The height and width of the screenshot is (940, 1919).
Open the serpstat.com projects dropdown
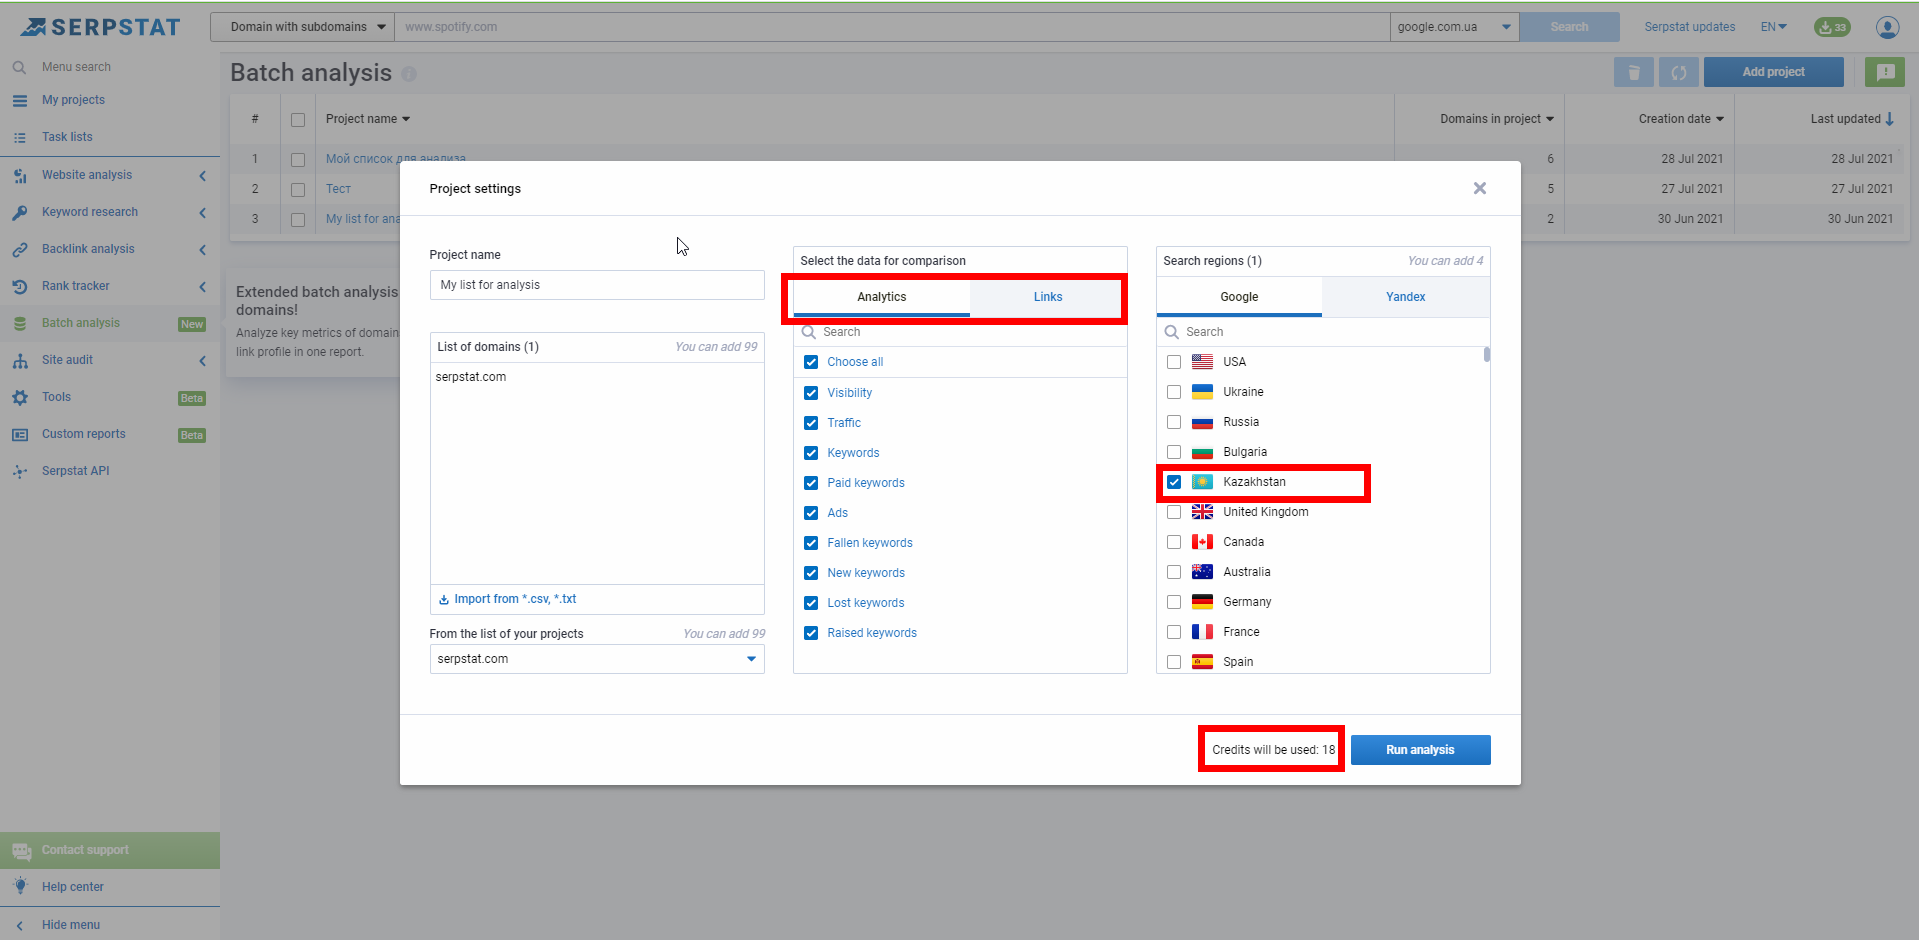coord(751,659)
